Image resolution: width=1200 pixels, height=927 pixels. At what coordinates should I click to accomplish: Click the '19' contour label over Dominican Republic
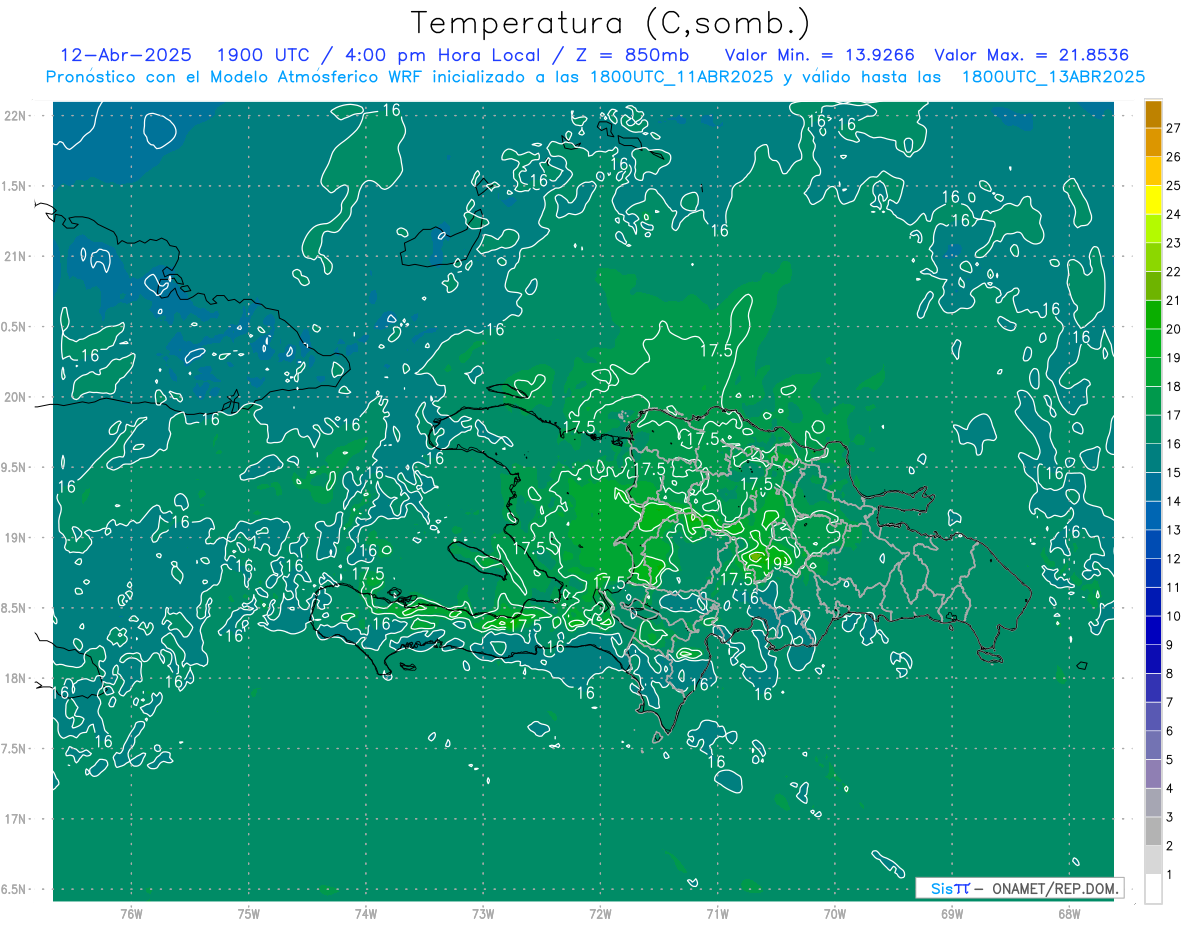point(772,565)
